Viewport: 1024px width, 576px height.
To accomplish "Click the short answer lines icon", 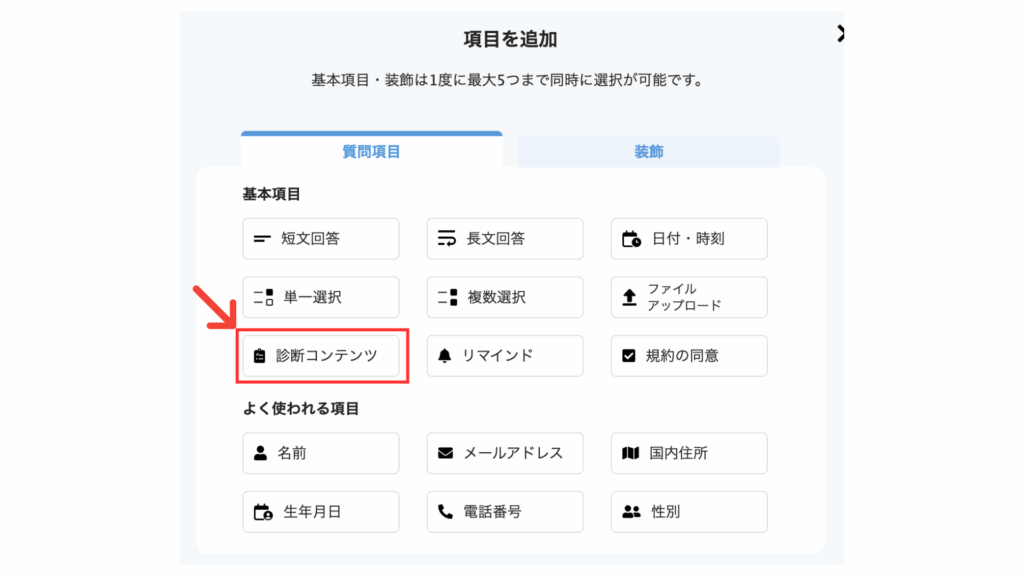I will pyautogui.click(x=262, y=239).
